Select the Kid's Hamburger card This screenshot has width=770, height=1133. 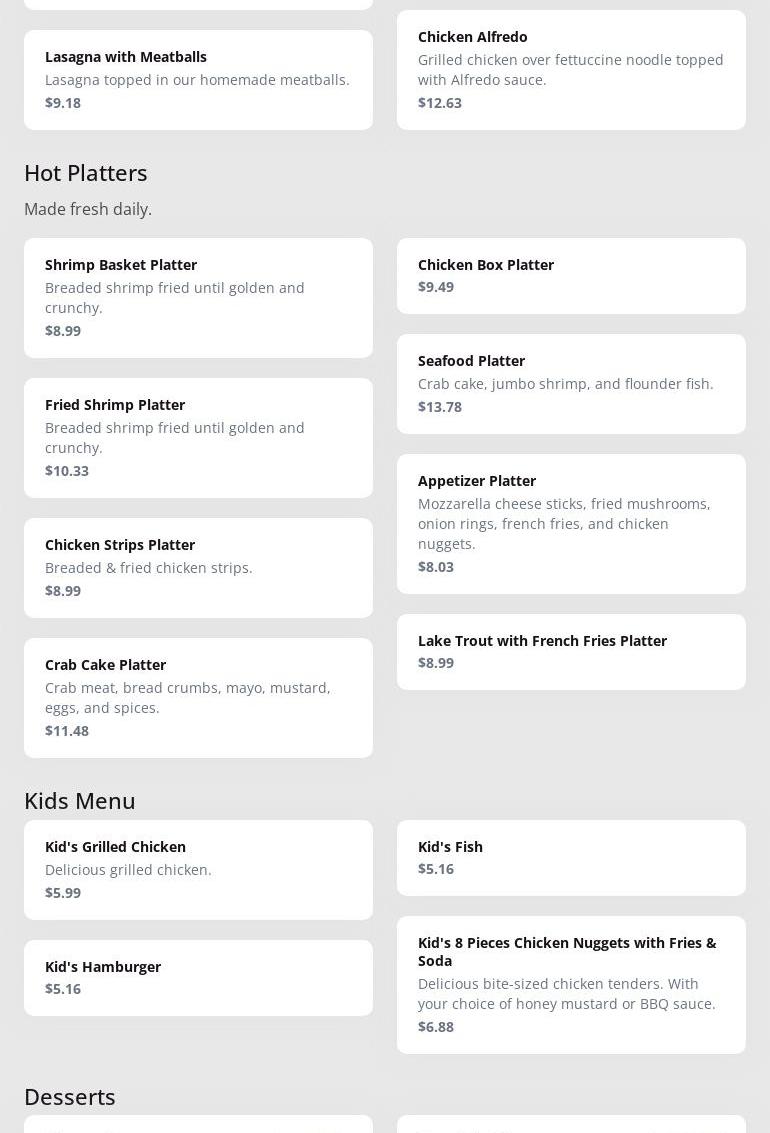[198, 977]
